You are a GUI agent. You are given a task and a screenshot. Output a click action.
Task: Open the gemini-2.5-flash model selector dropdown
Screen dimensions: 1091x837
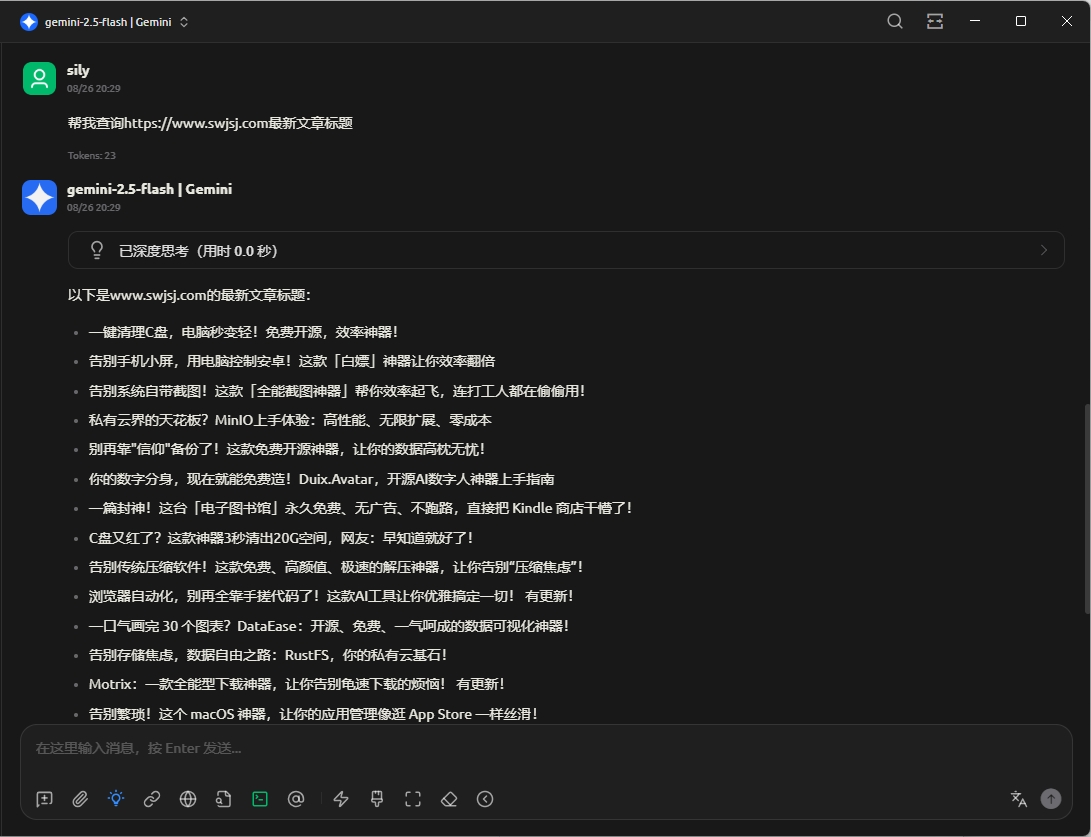click(108, 22)
